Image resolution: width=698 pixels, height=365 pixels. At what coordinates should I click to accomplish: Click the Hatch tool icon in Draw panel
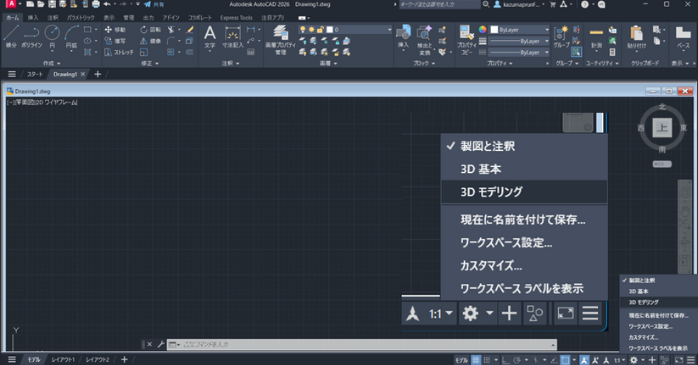(88, 52)
